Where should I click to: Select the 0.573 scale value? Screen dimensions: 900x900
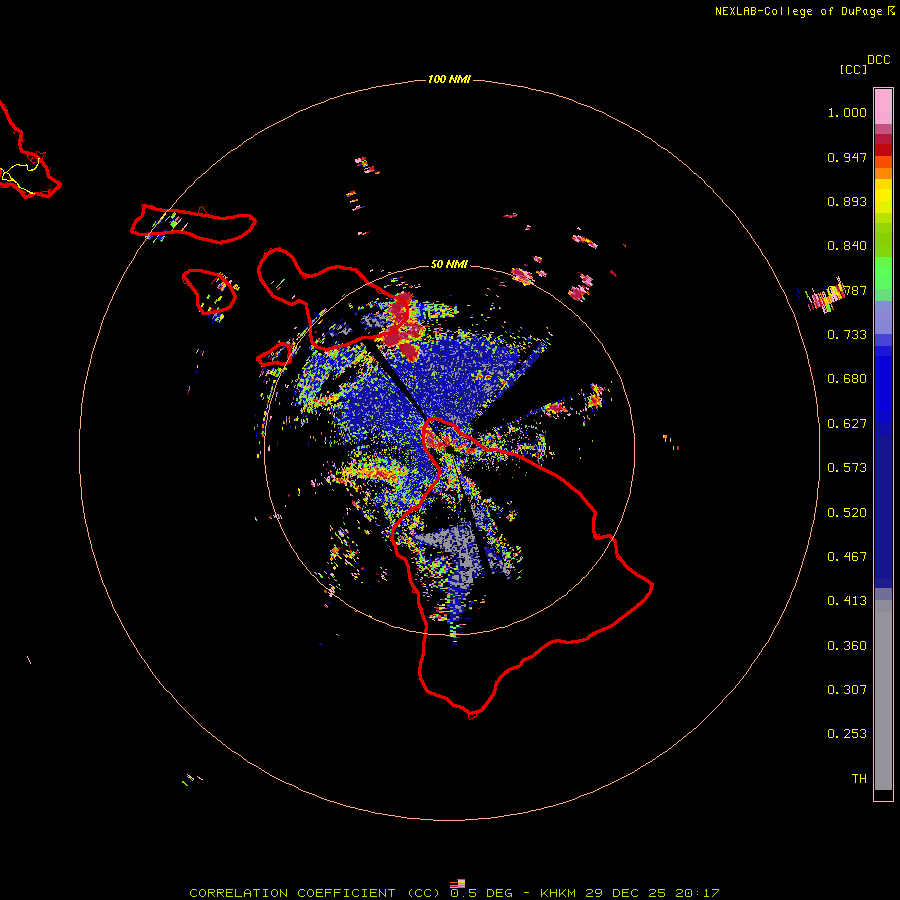847,468
